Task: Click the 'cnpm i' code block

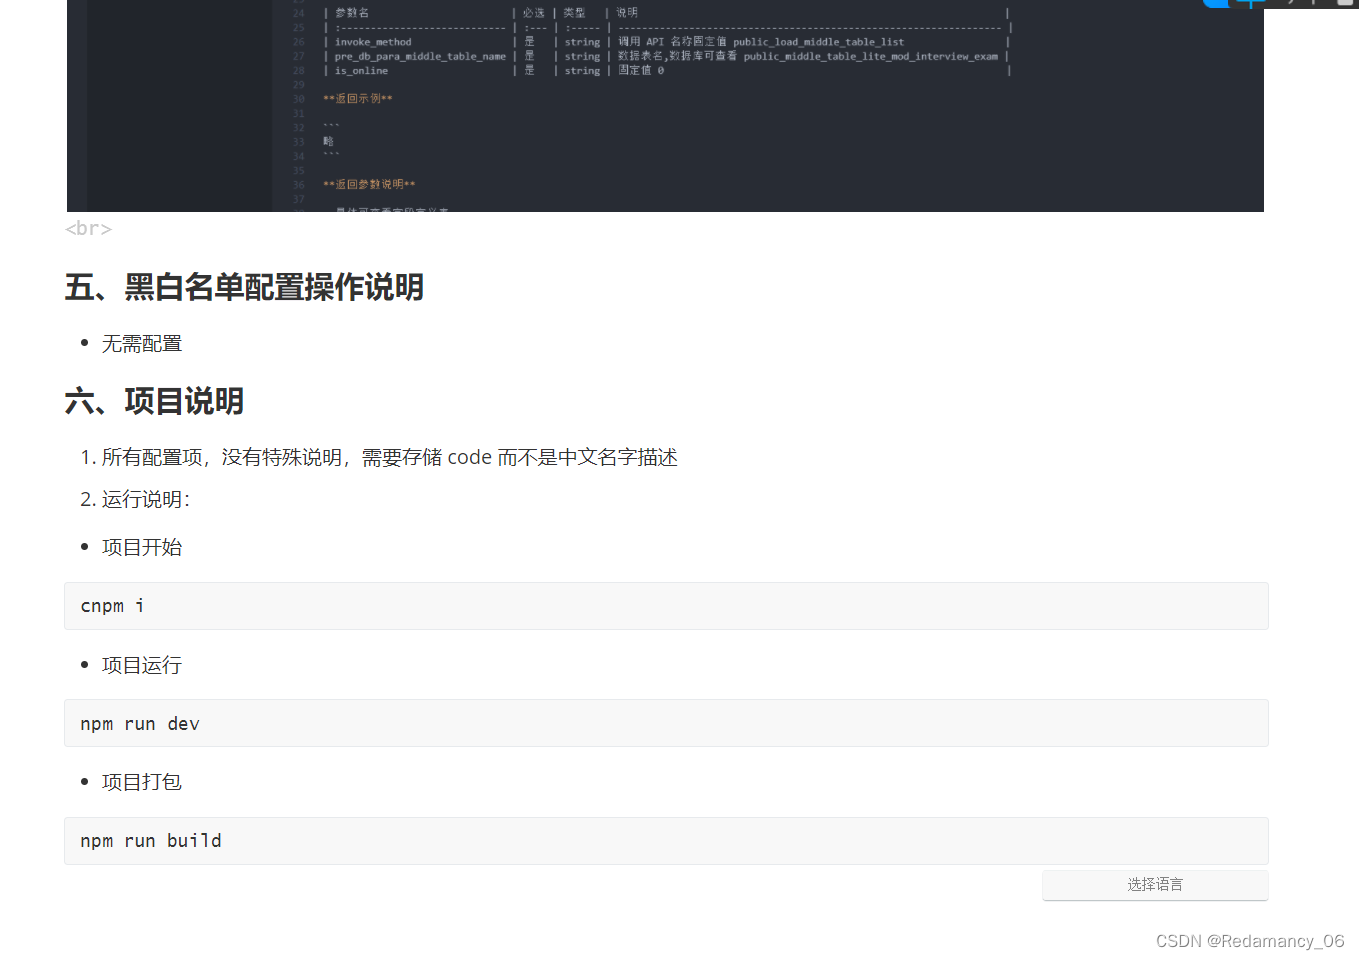Action: [666, 606]
